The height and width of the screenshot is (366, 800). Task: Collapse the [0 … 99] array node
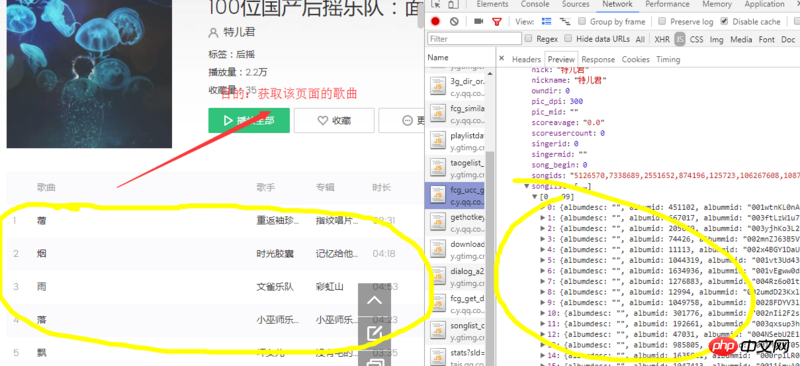point(535,197)
